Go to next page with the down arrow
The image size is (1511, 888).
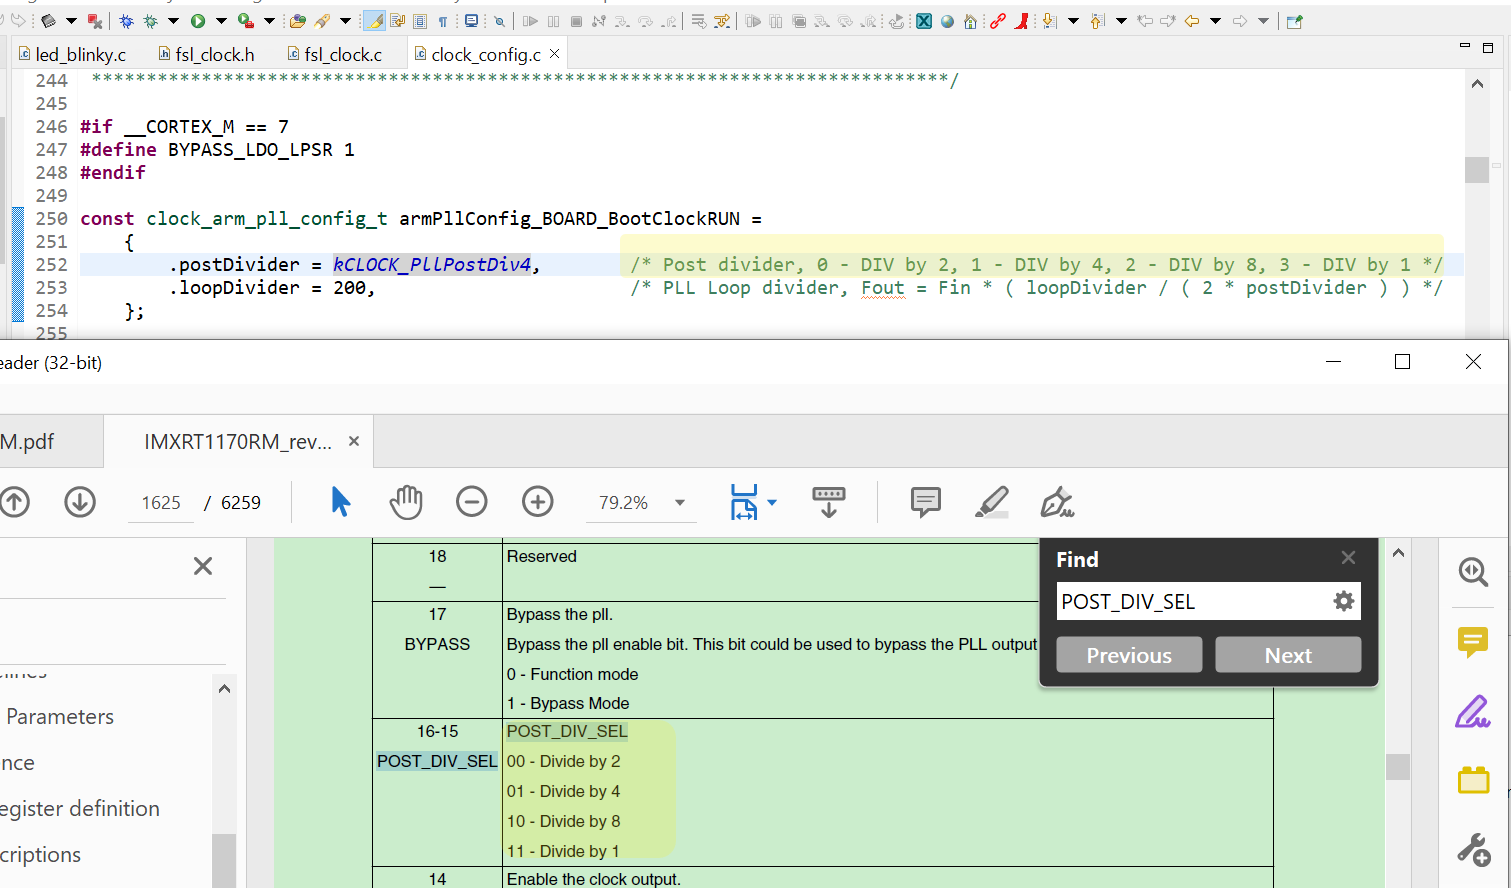coord(79,502)
